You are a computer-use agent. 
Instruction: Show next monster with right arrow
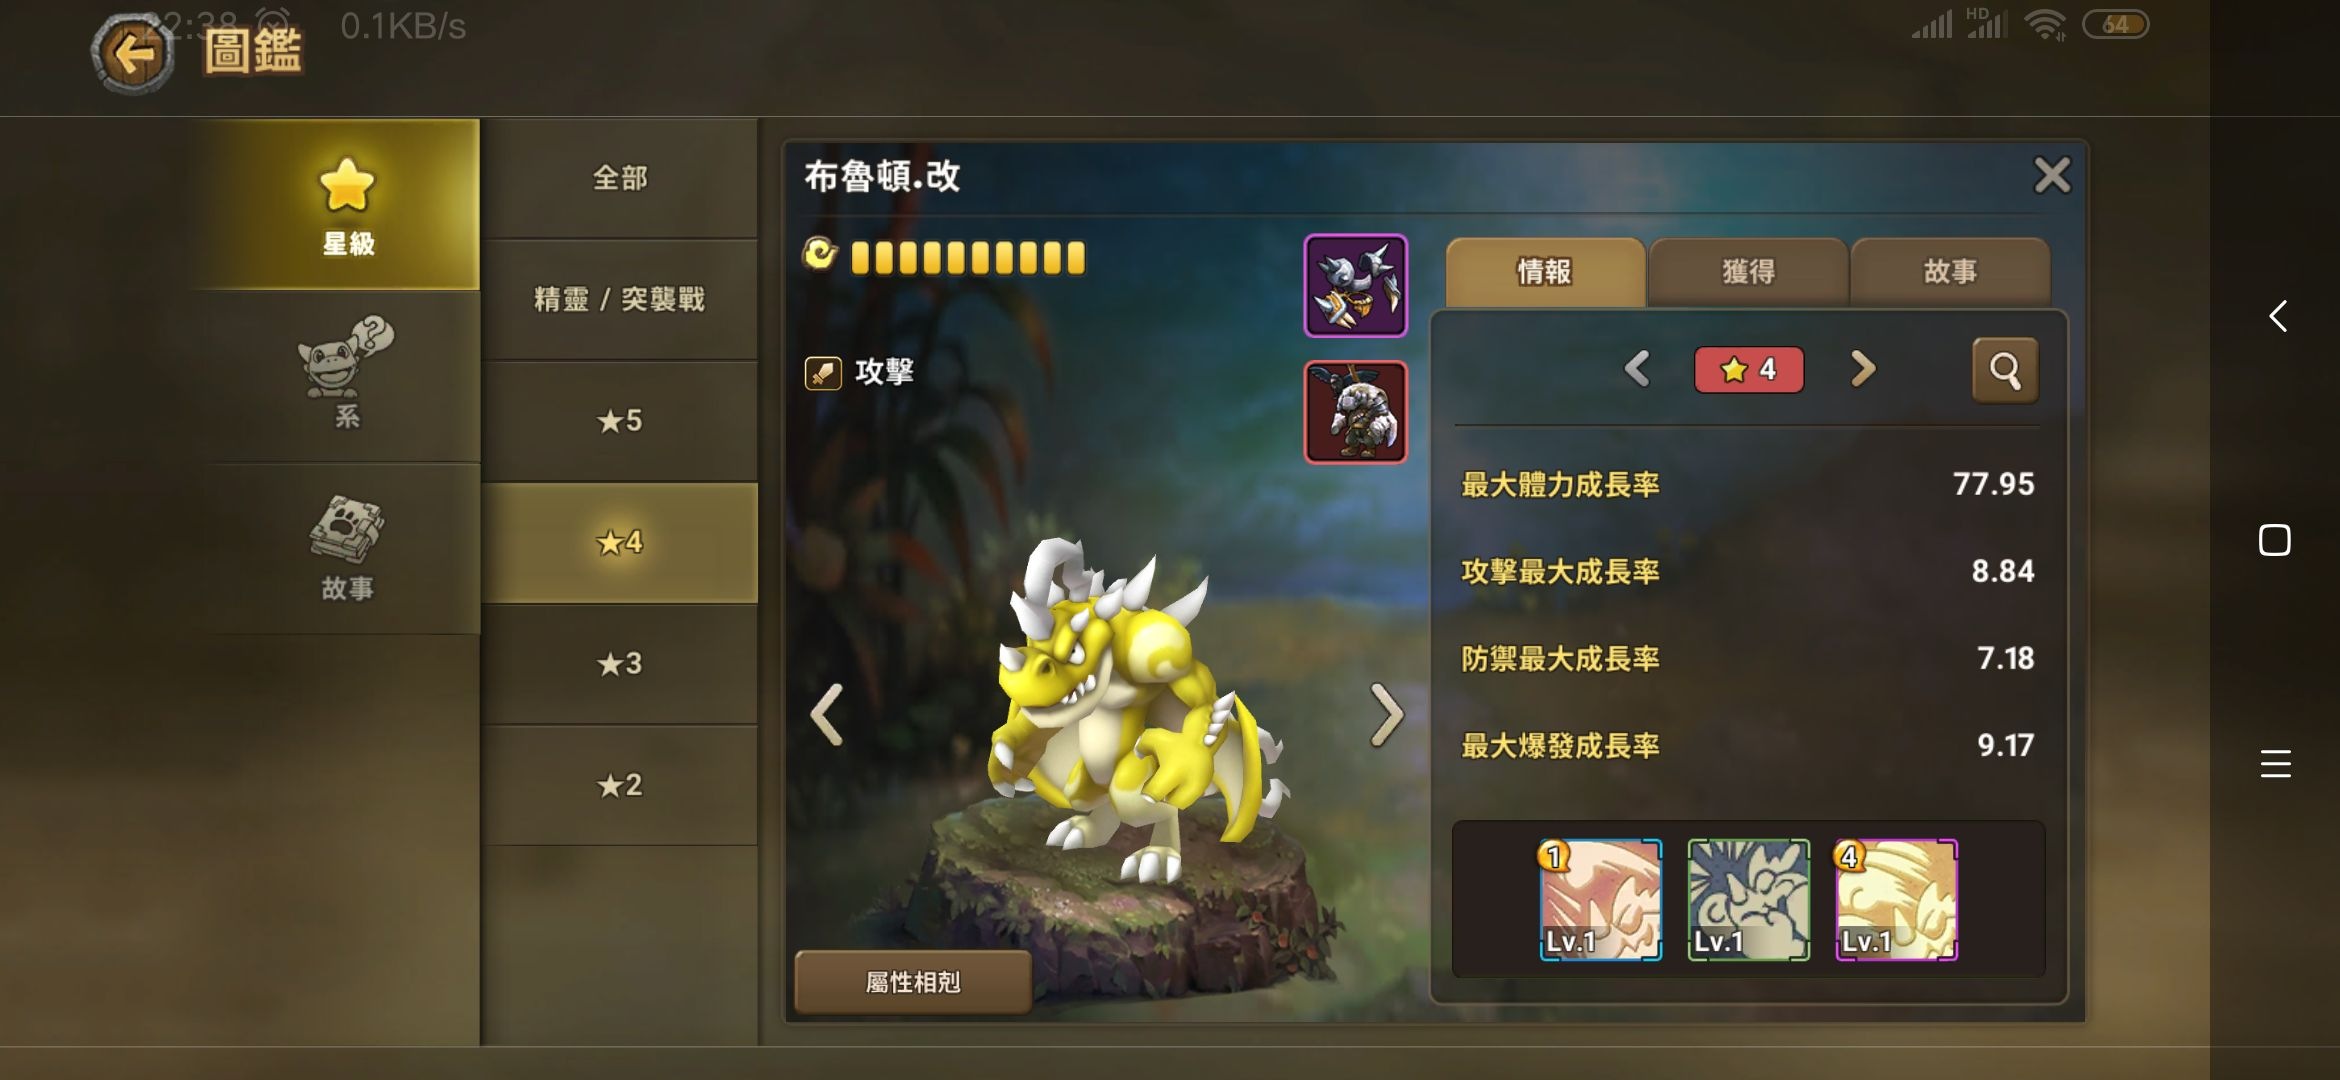(1387, 714)
